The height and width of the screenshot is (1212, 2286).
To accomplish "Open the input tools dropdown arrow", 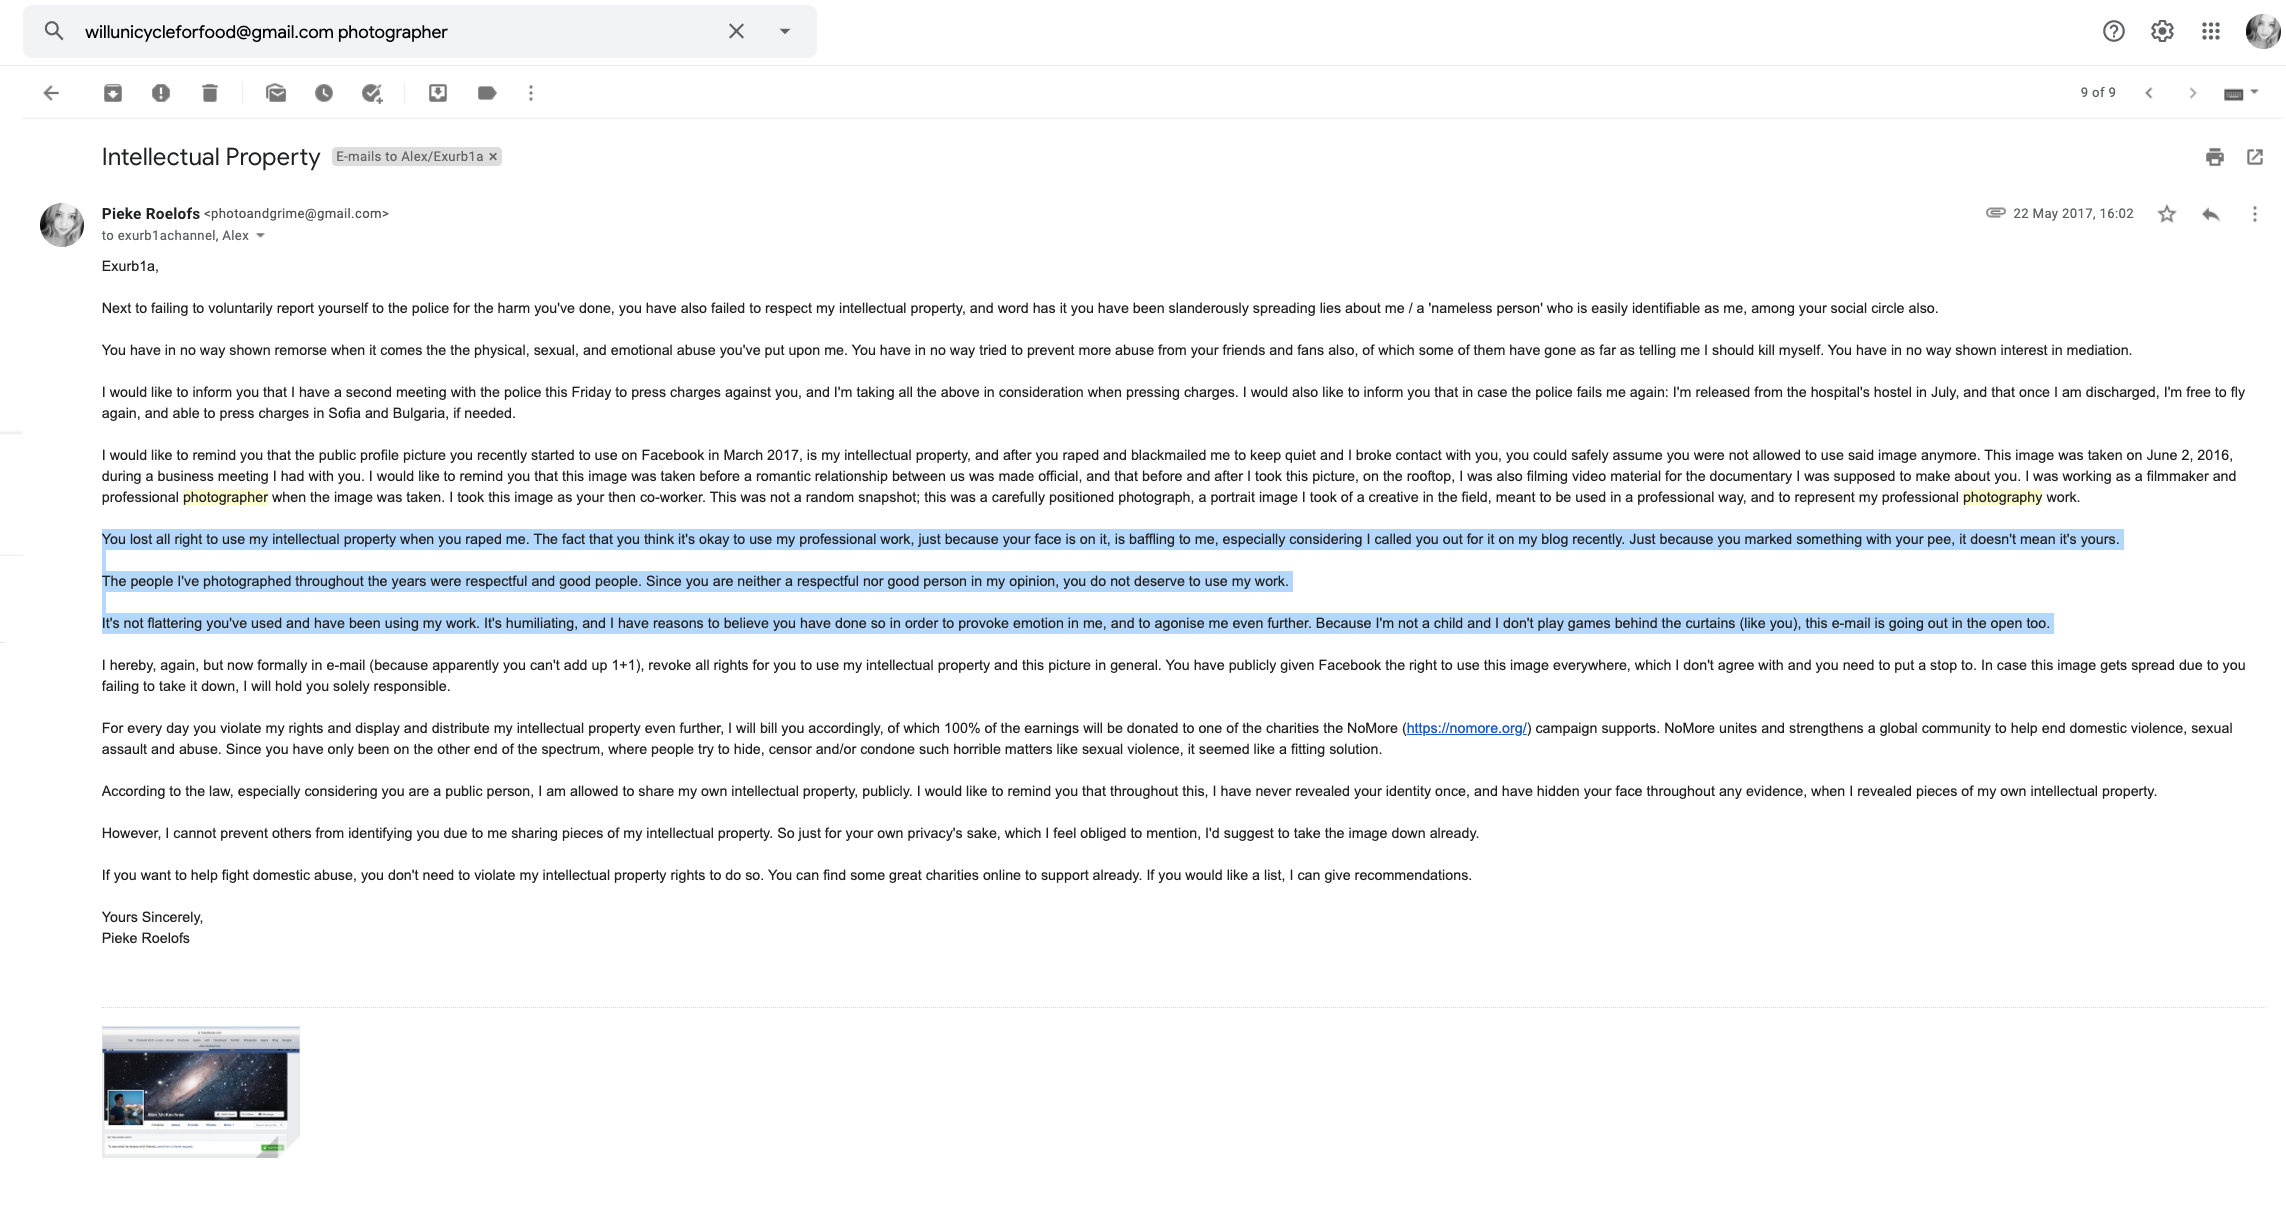I will pyautogui.click(x=2256, y=92).
